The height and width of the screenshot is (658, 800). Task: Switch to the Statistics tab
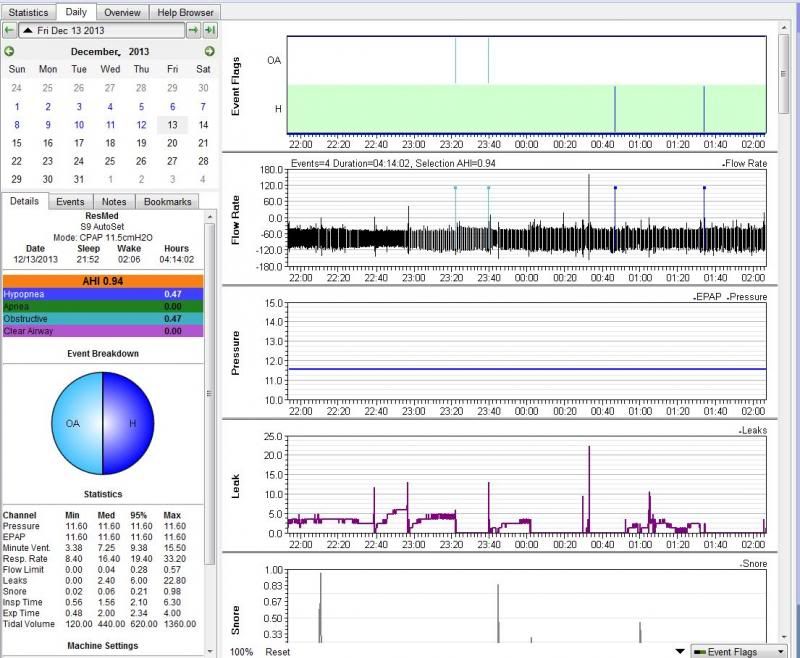pos(28,11)
